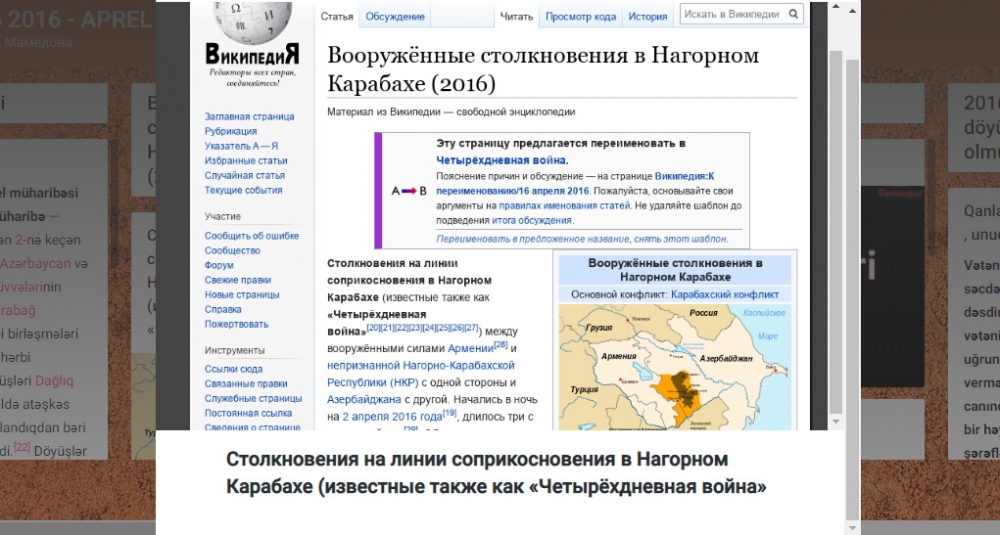Screen dimensions: 1000x535
Task: Click the Участие sidebar section heading
Action: pyautogui.click(x=223, y=217)
